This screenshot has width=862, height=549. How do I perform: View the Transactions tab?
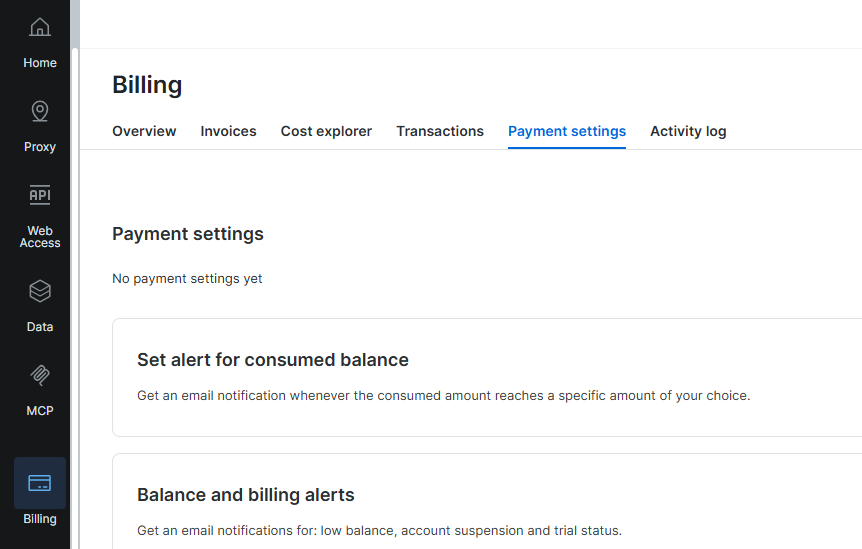tap(440, 131)
